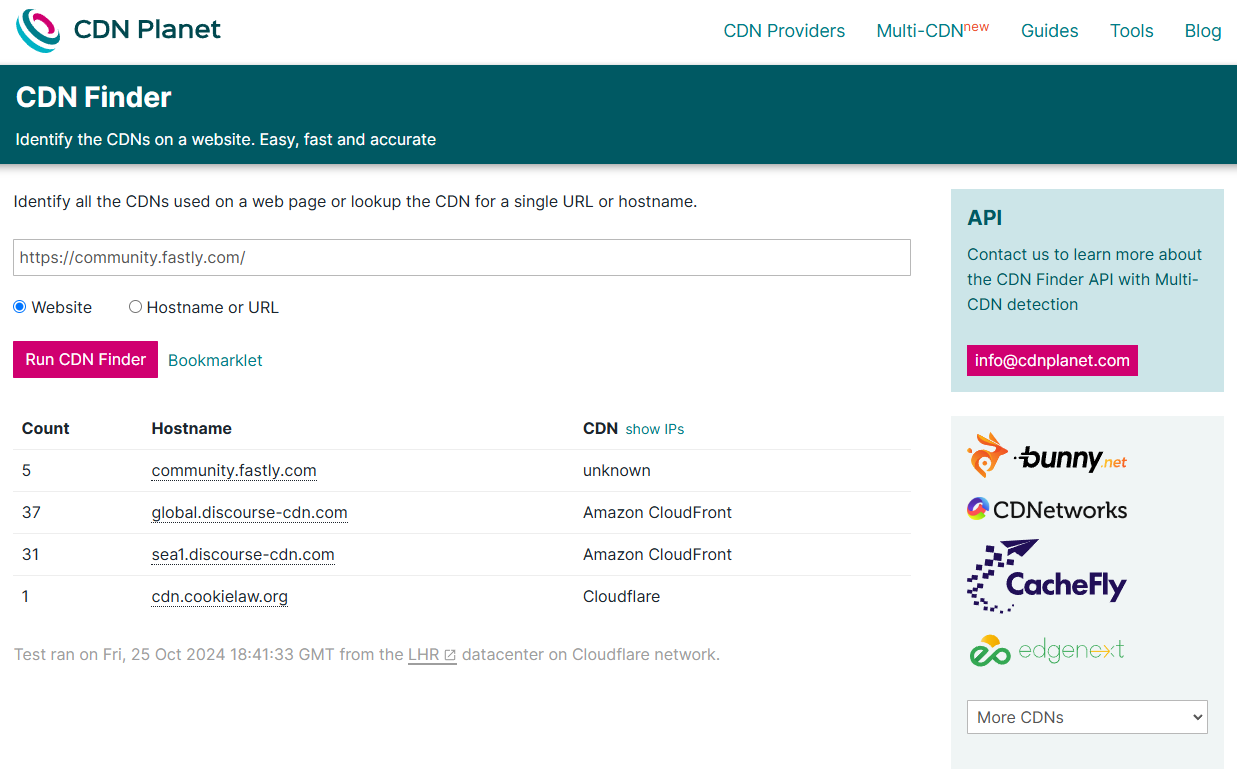Select Amazon CloudFront in the sea1.discourse-cdn.com row

pyautogui.click(x=657, y=554)
